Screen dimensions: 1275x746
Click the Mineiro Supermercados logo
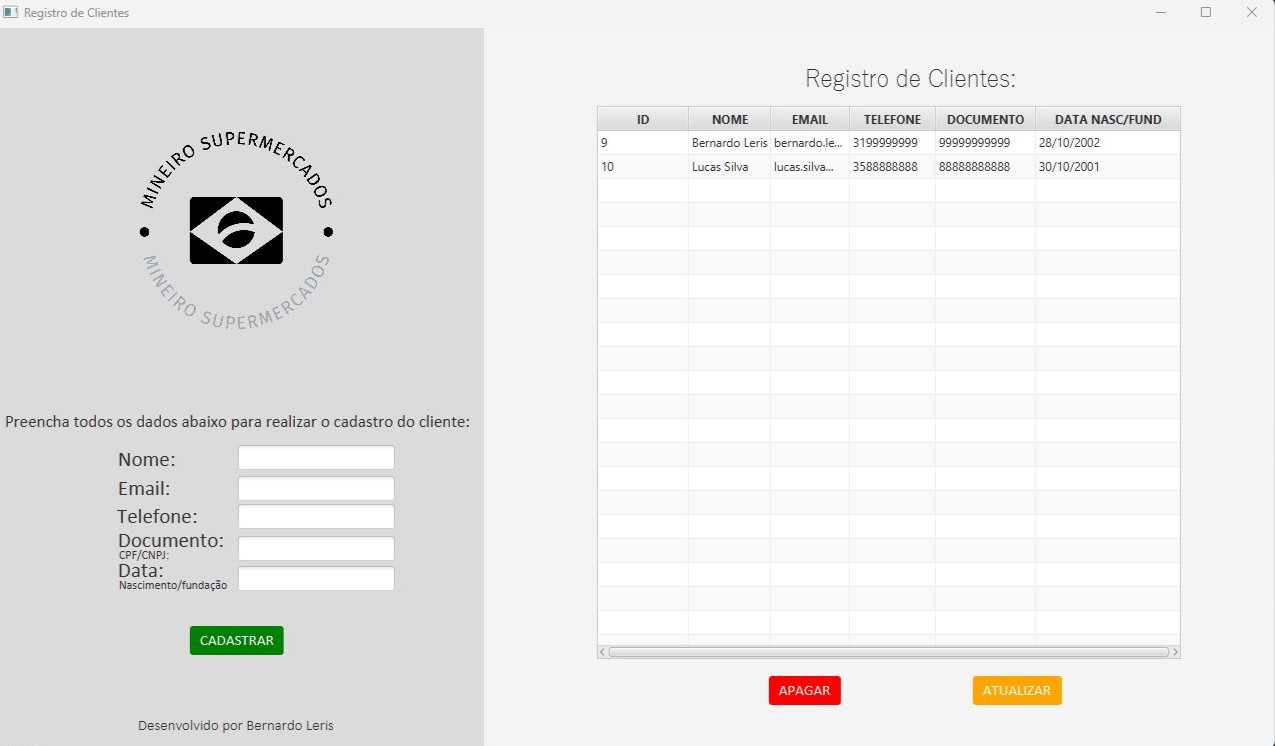click(236, 230)
